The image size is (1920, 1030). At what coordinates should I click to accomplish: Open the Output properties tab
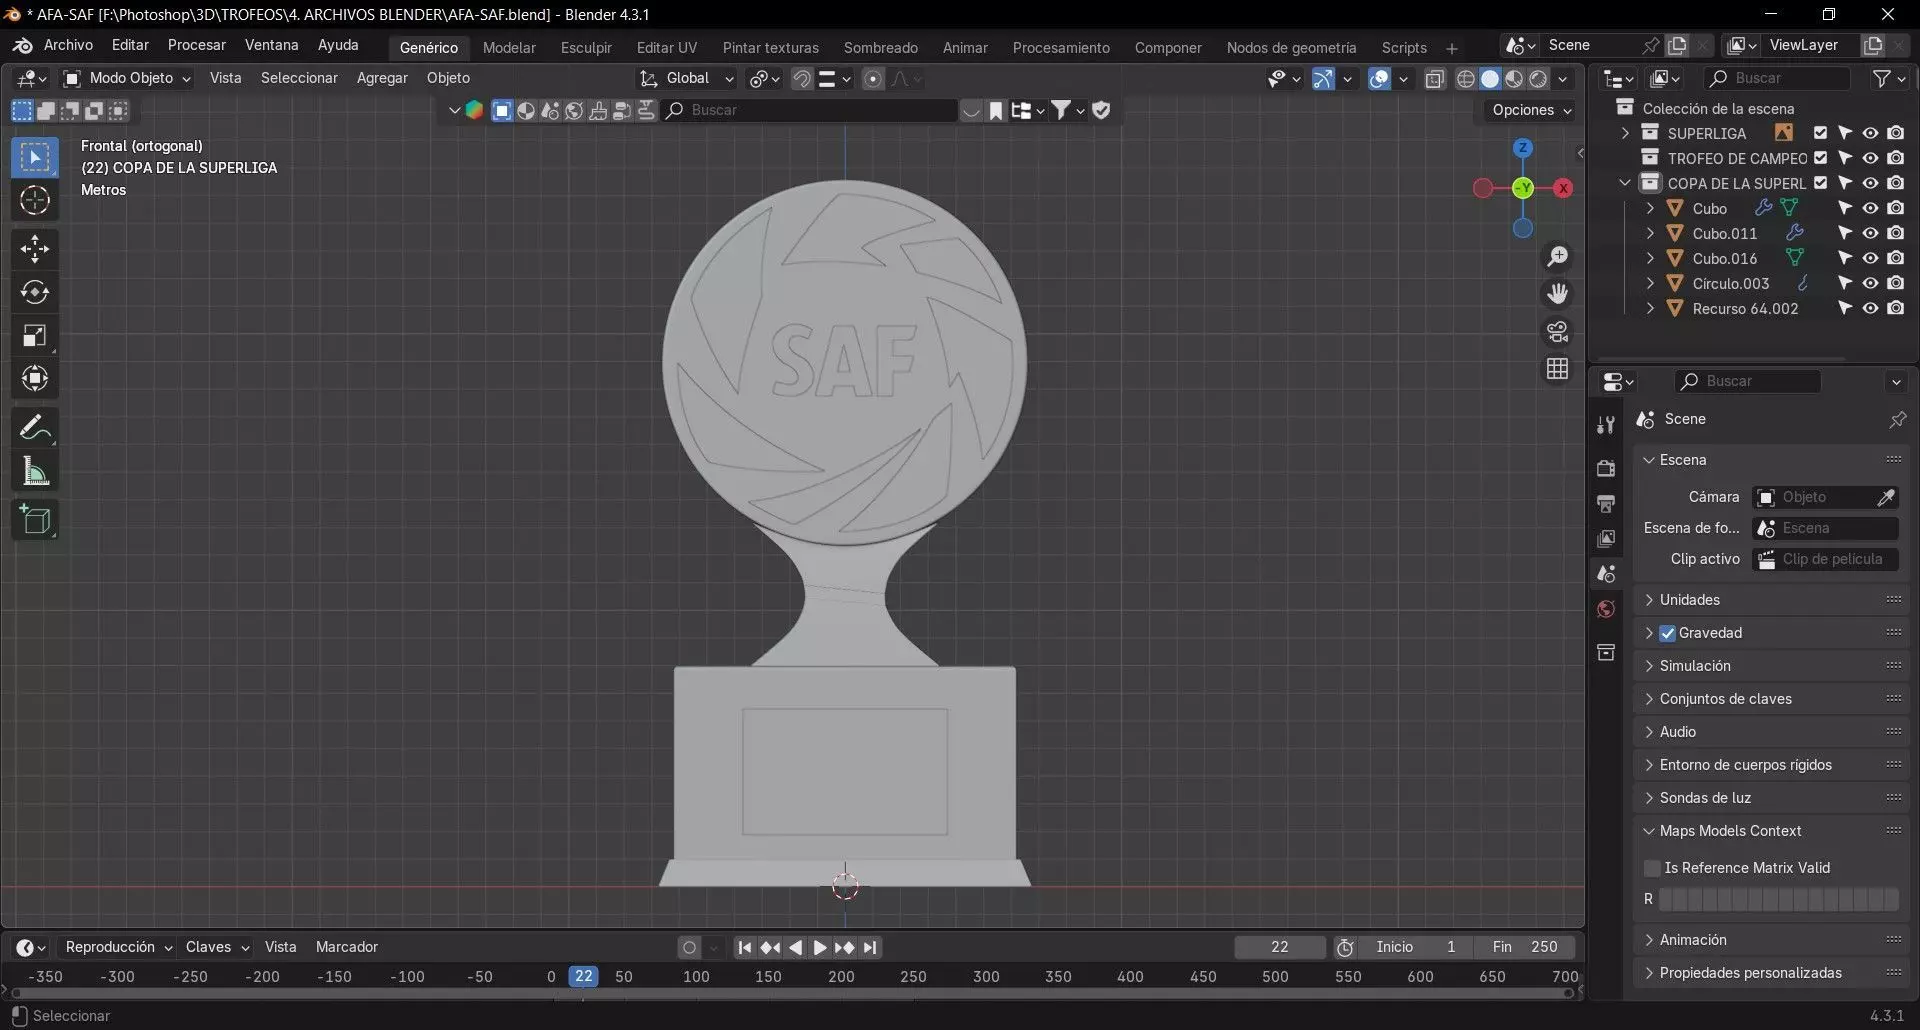click(x=1606, y=503)
